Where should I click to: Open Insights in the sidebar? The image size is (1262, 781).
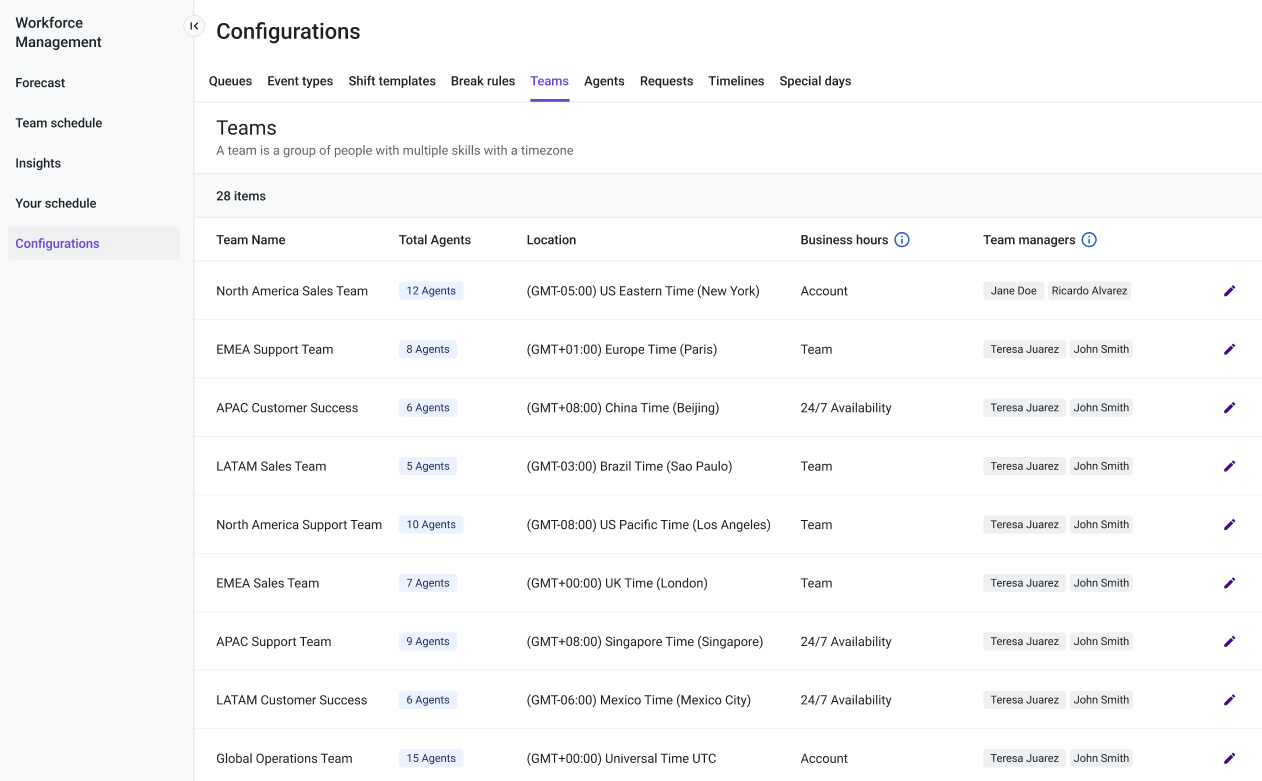[94, 163]
